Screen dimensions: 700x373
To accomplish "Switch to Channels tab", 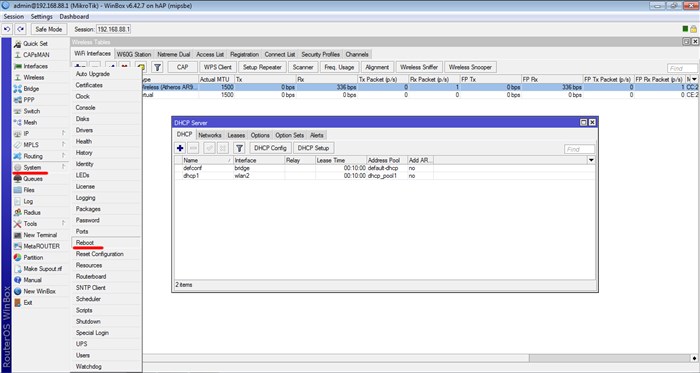I will coord(357,54).
